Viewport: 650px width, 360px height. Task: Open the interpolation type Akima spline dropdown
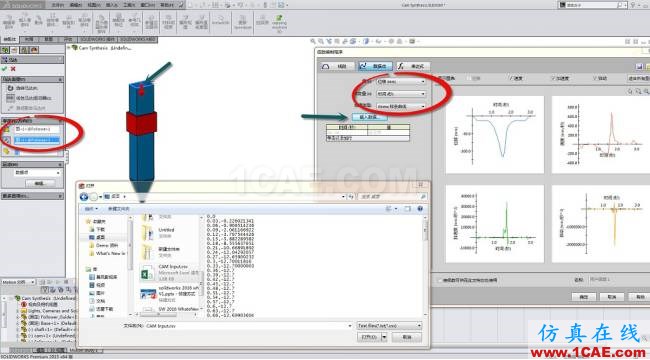pos(401,107)
